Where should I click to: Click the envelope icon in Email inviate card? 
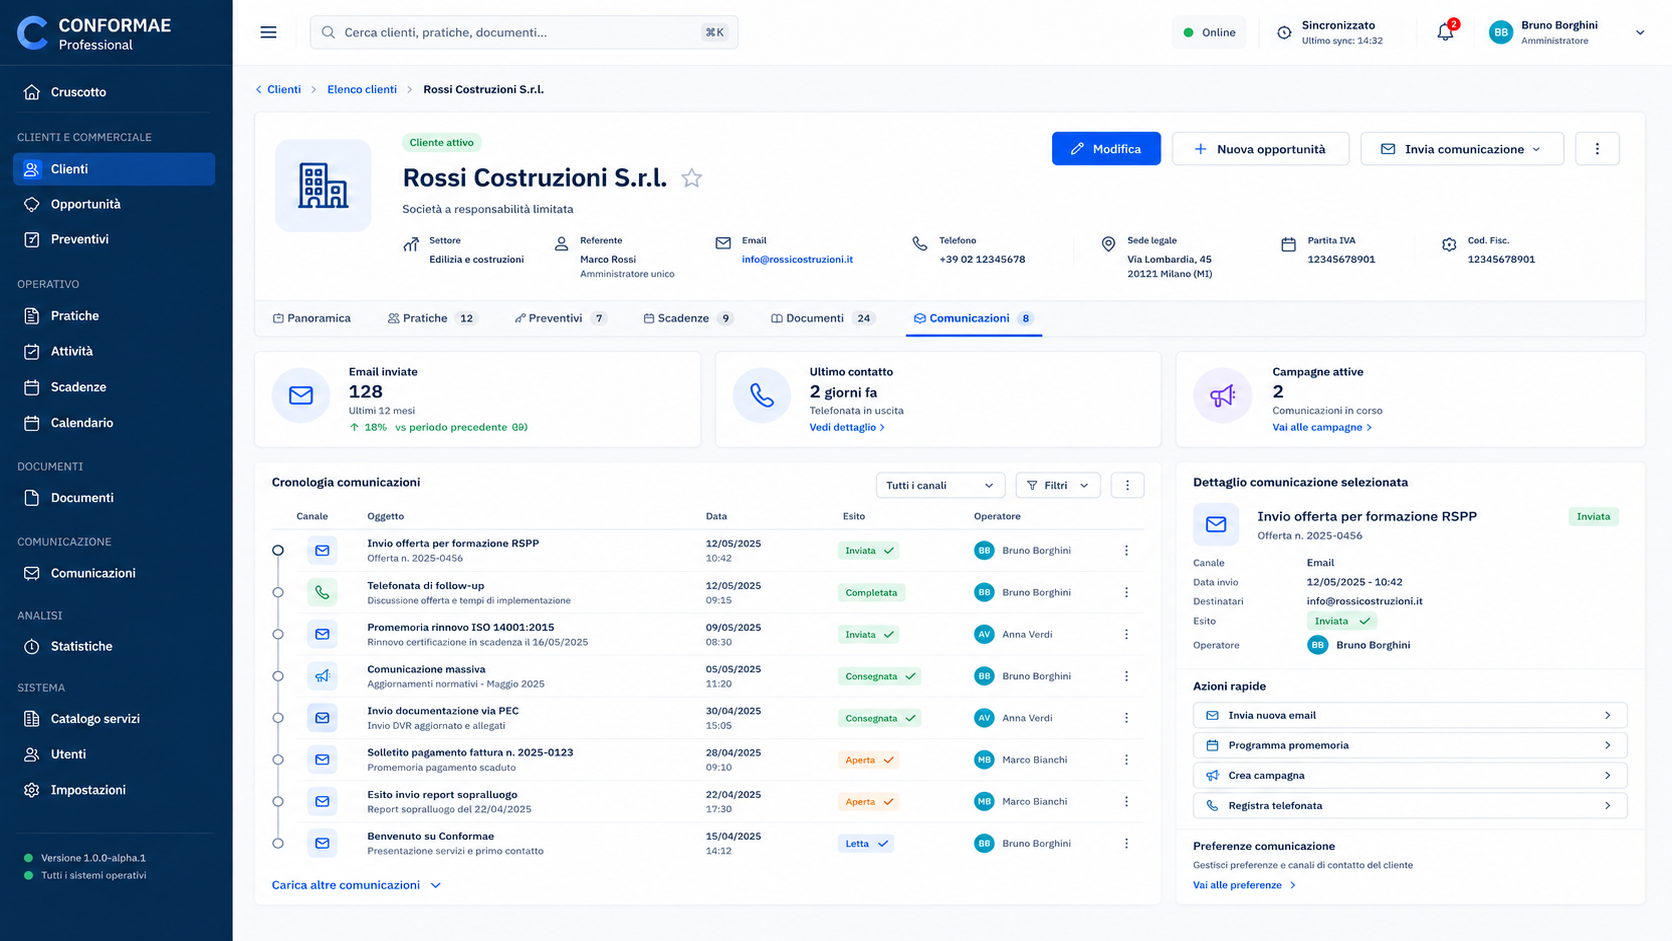tap(301, 395)
